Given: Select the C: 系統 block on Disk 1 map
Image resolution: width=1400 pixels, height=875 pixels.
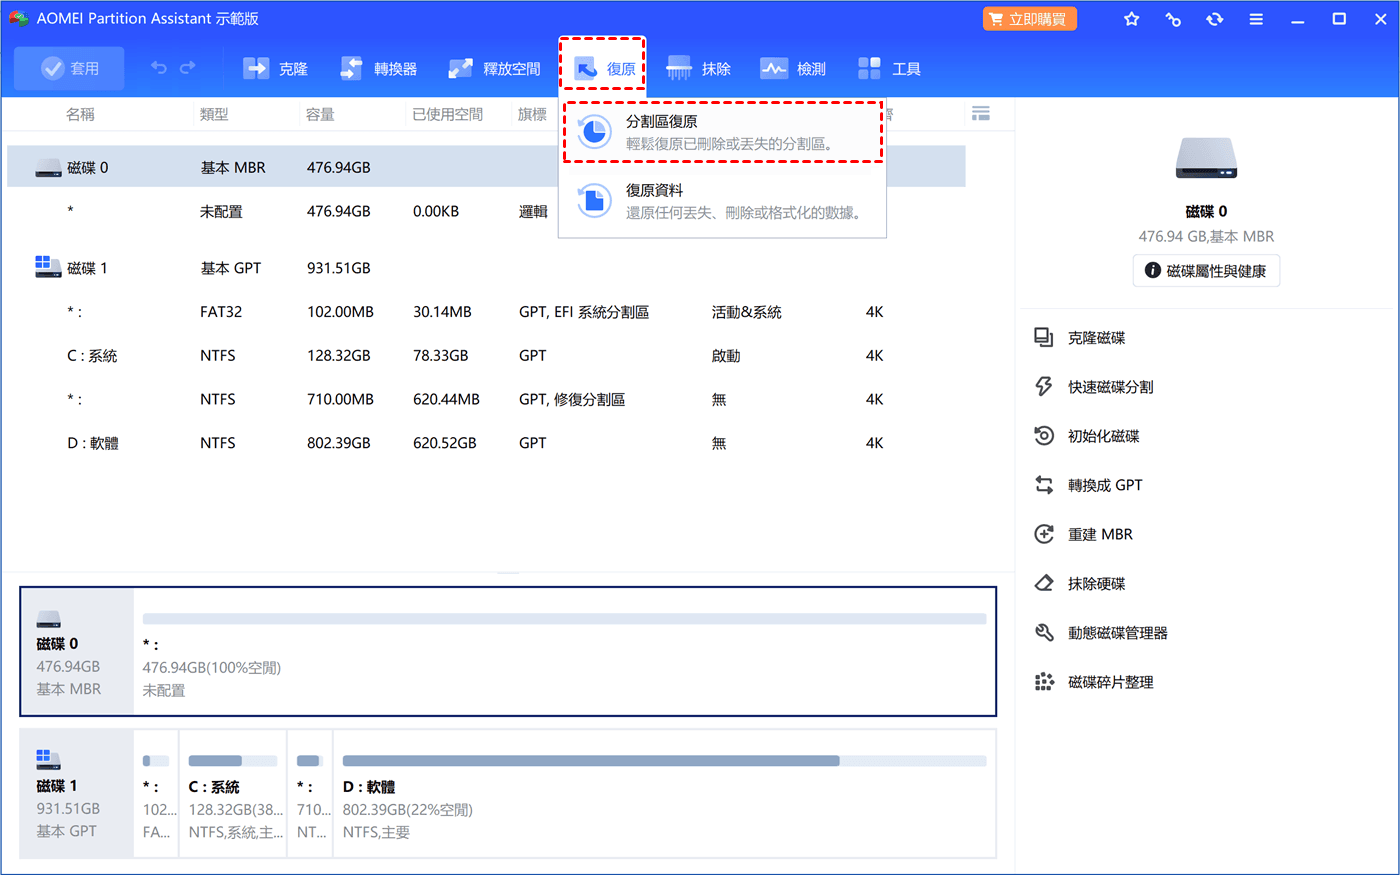Looking at the screenshot, I should pyautogui.click(x=233, y=794).
